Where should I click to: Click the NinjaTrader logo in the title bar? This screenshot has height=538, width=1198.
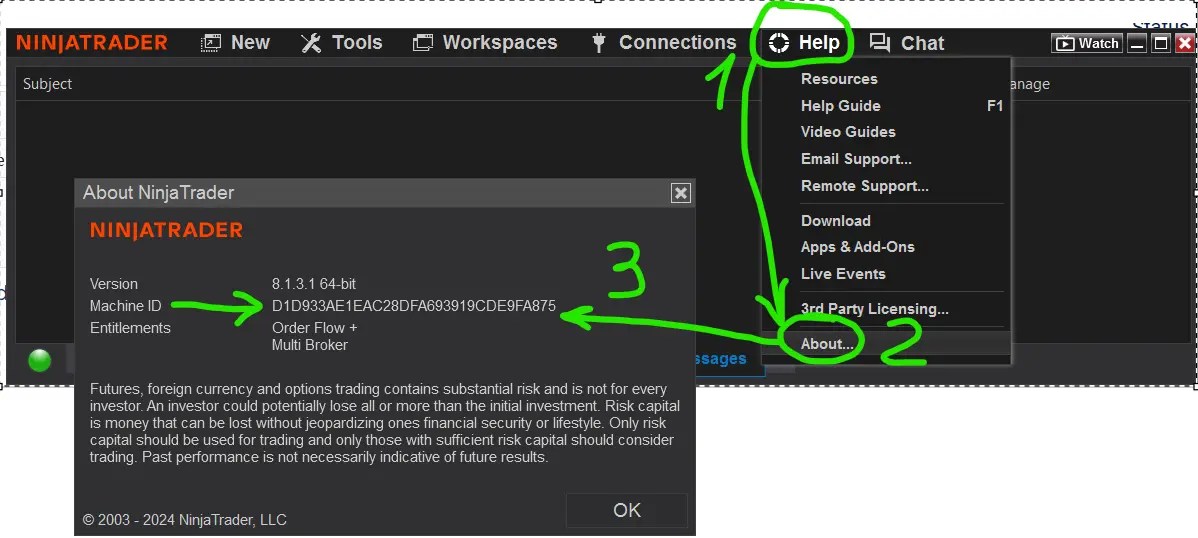click(x=92, y=43)
